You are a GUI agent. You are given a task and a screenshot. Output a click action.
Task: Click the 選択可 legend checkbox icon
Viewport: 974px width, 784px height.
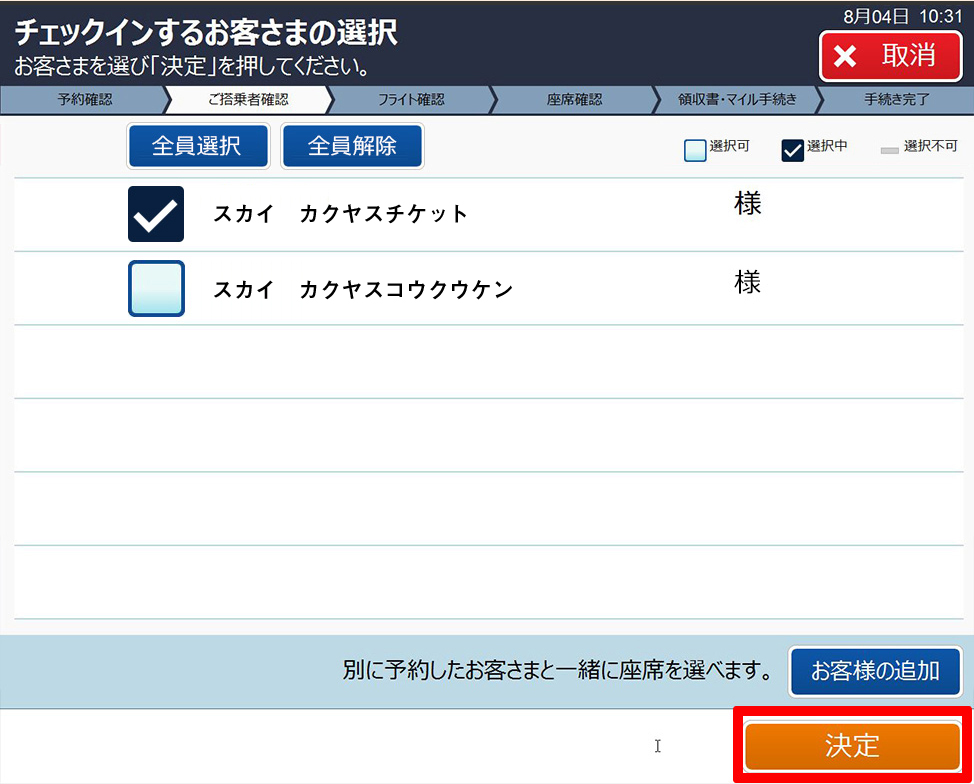[695, 151]
